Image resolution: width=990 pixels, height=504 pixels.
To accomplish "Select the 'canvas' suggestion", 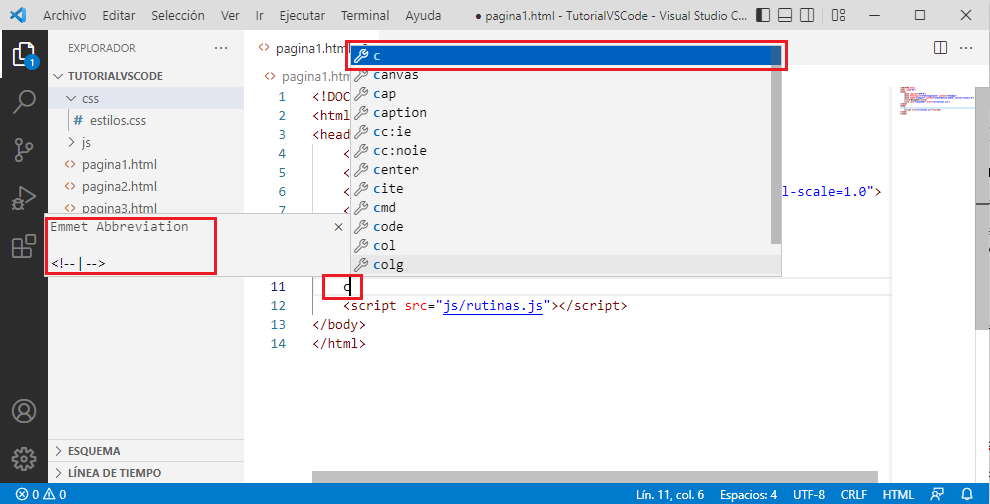I will coord(561,75).
